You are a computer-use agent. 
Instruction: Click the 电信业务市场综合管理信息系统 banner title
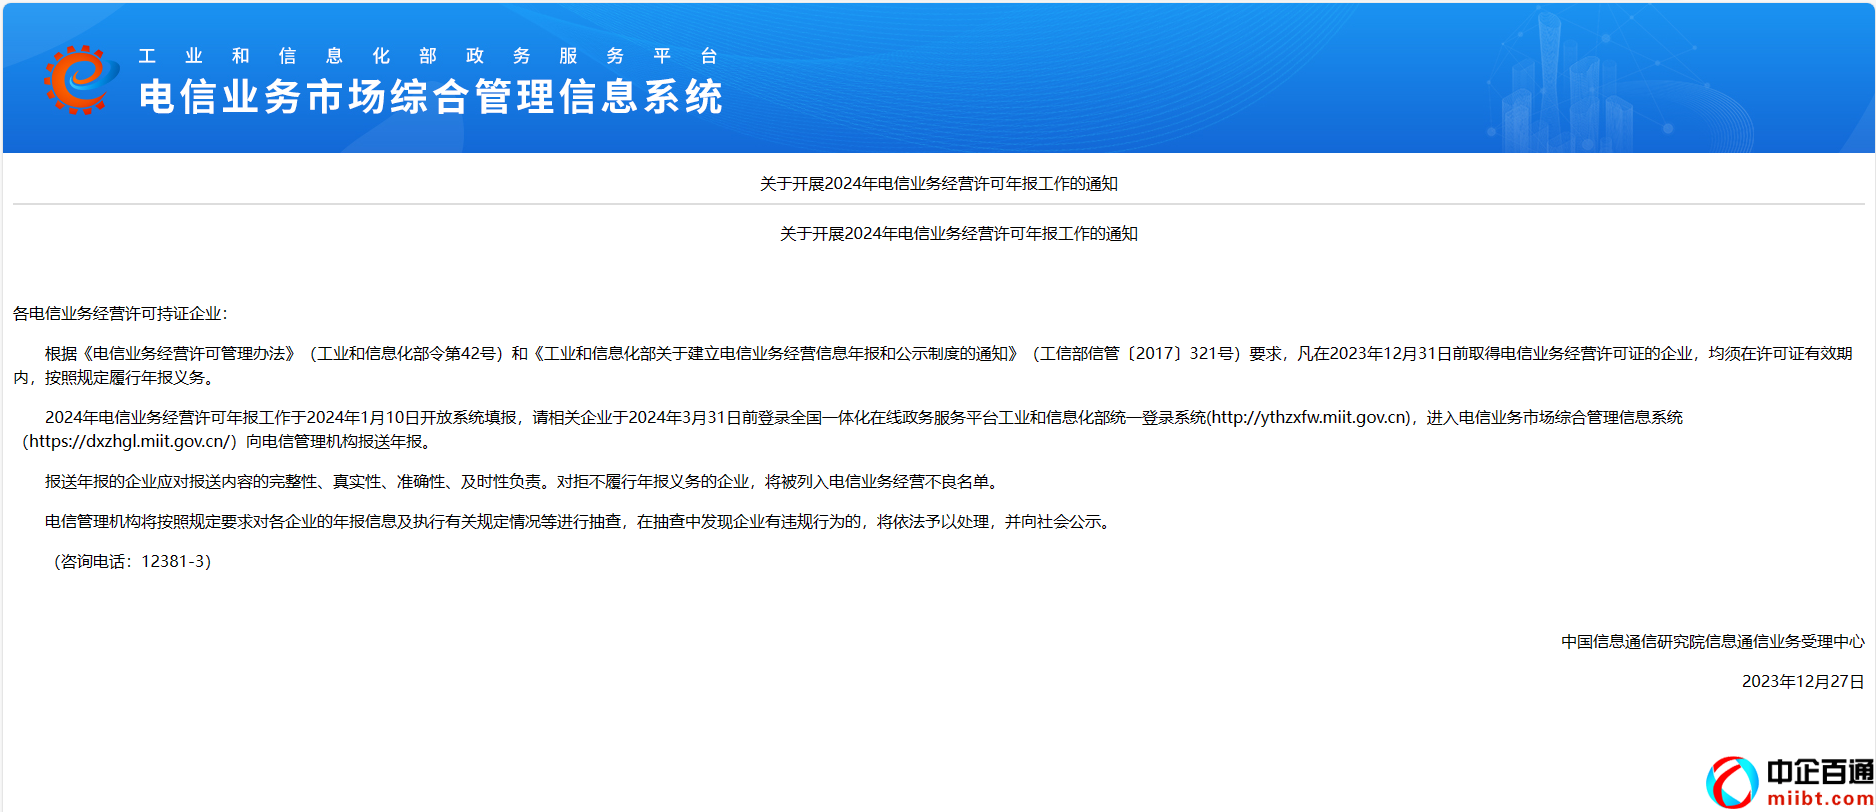(x=430, y=98)
